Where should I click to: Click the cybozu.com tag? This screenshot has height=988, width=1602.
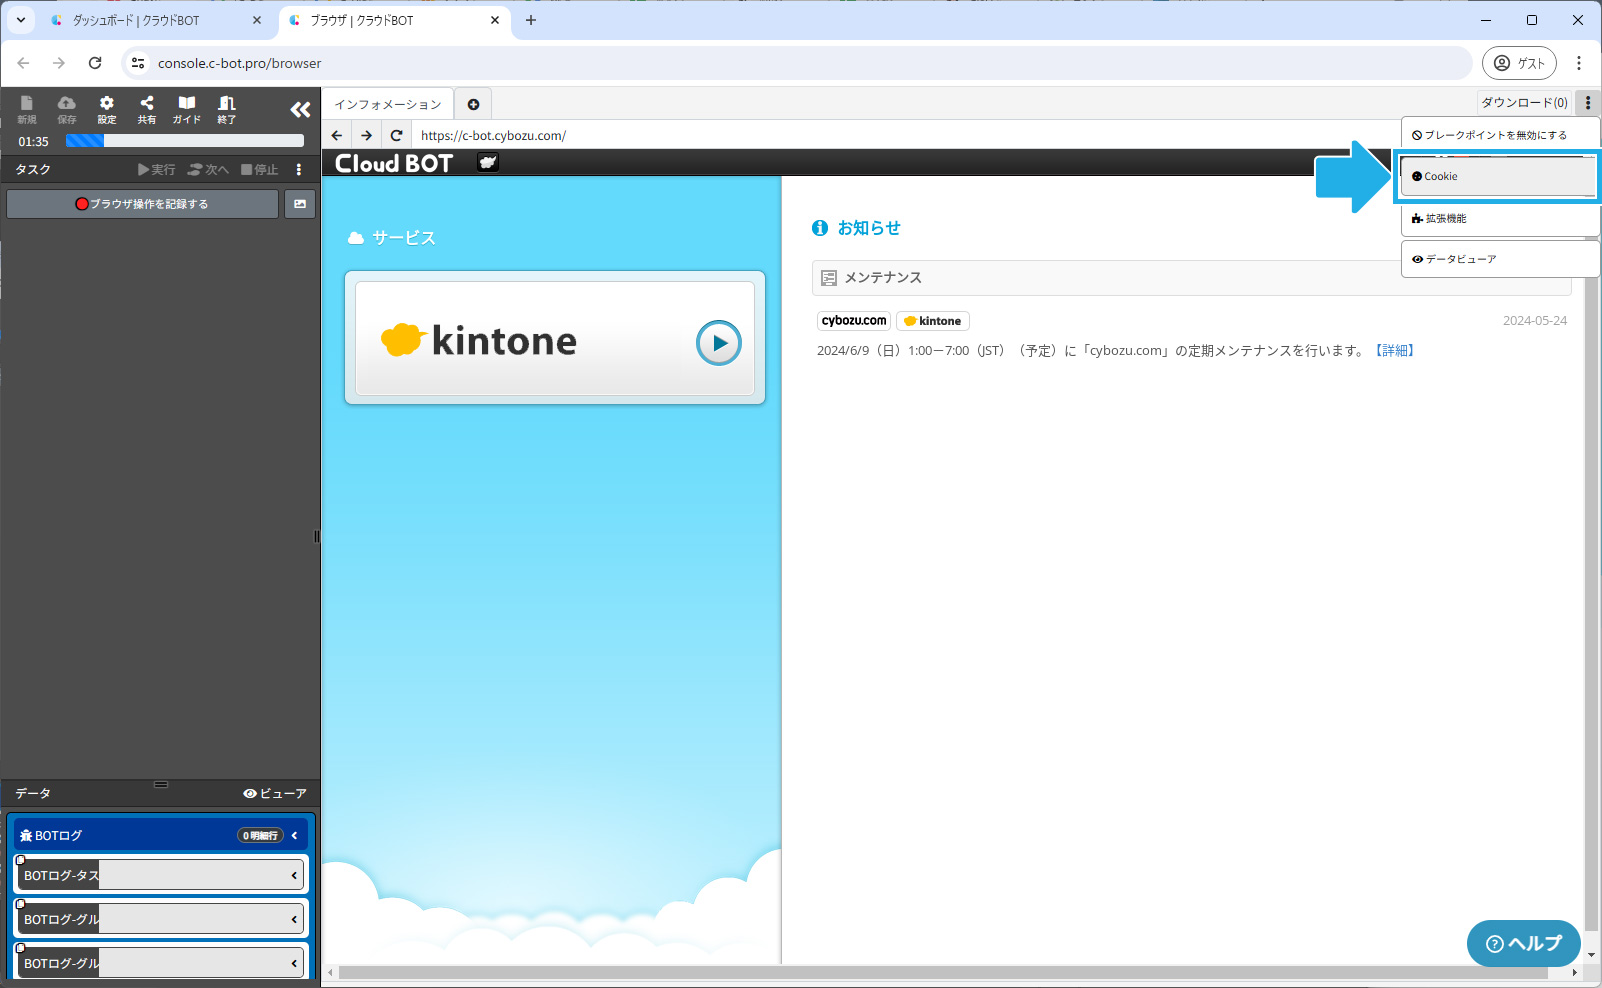click(x=854, y=321)
